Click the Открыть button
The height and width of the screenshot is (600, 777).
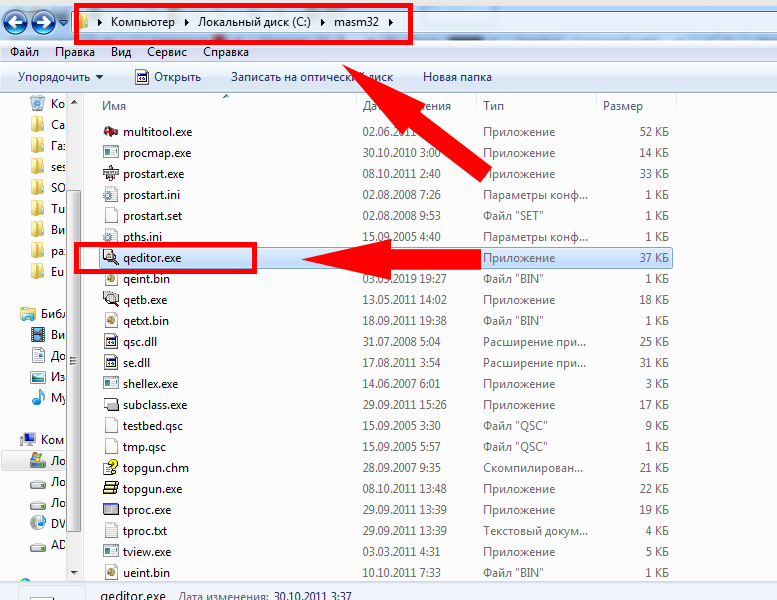pos(168,77)
